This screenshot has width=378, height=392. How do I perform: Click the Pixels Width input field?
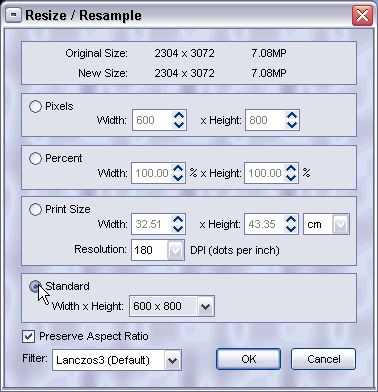(152, 120)
